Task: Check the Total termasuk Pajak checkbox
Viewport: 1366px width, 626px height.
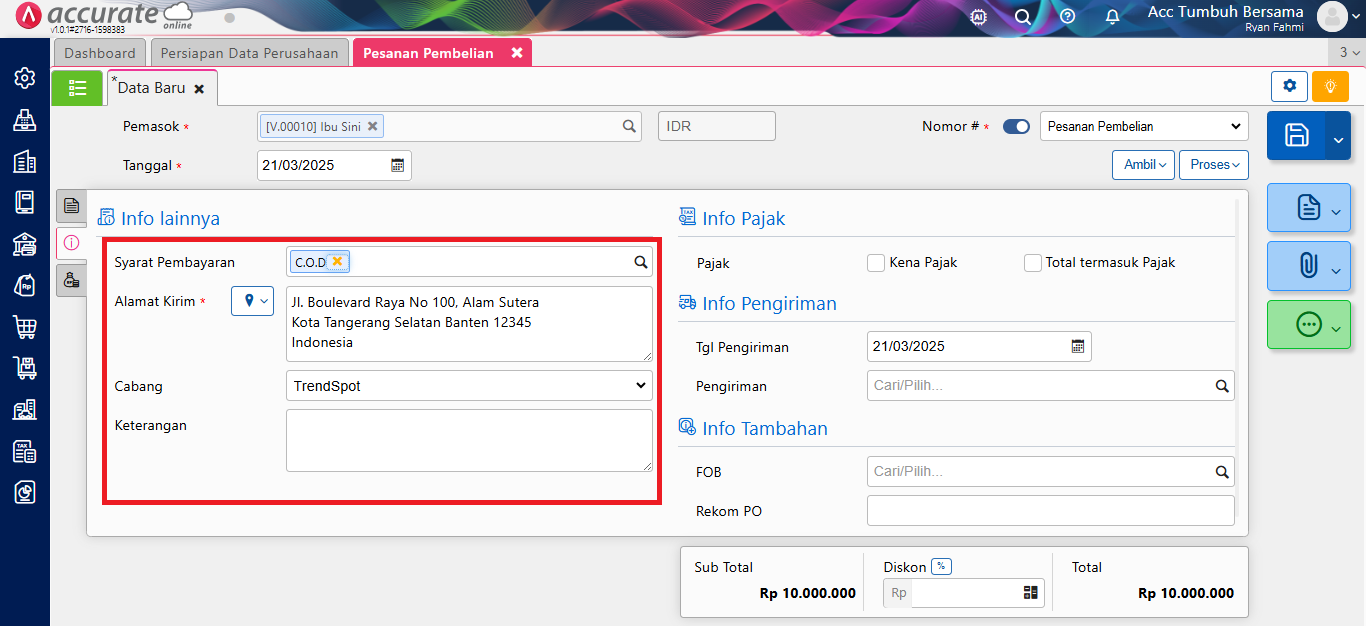Action: (x=1033, y=263)
